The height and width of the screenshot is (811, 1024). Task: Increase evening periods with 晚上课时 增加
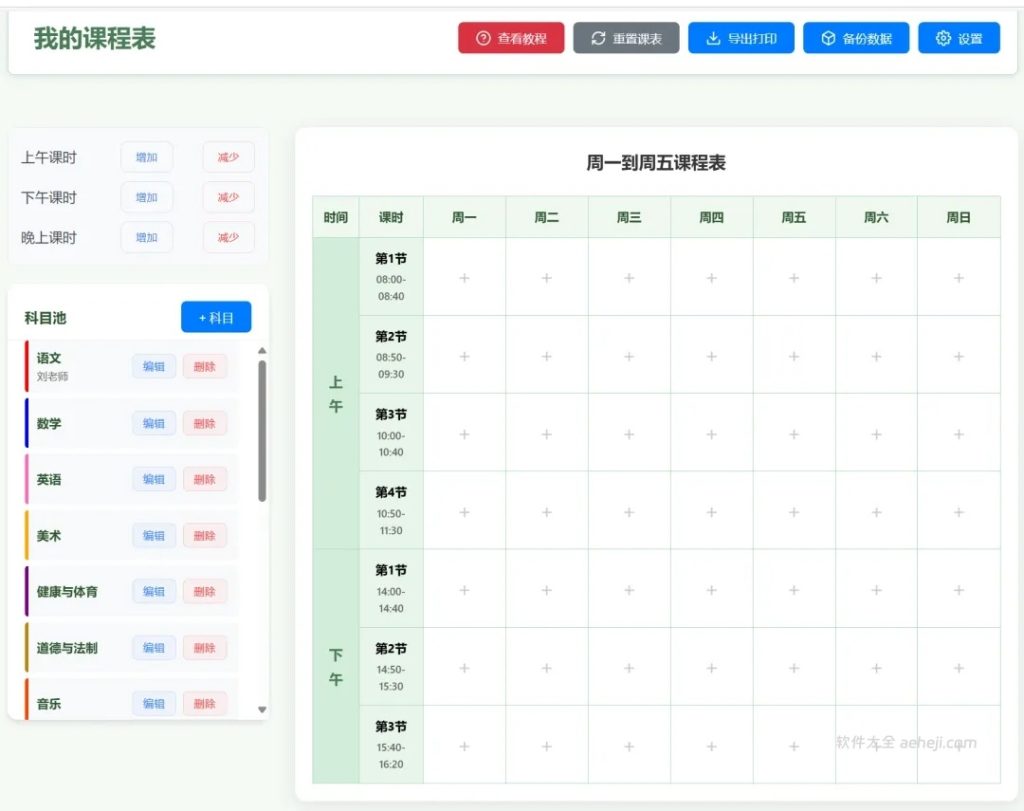146,237
